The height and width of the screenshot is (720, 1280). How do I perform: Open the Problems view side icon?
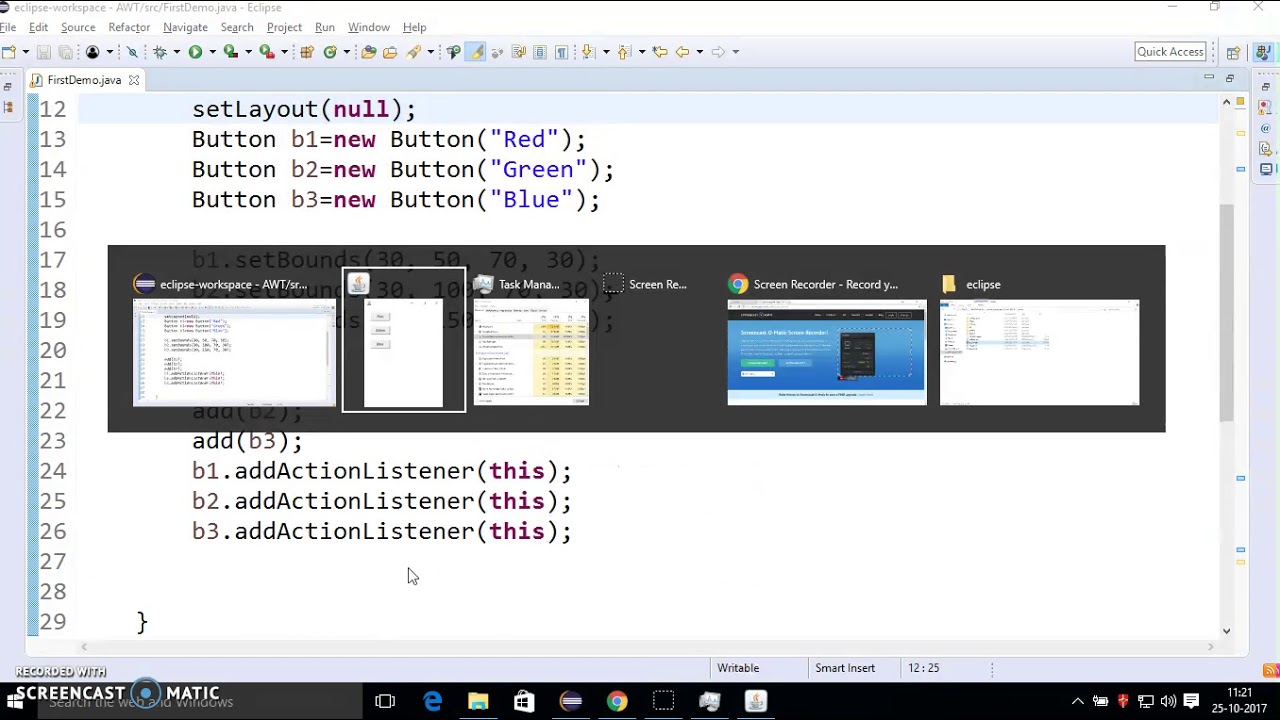click(1266, 109)
